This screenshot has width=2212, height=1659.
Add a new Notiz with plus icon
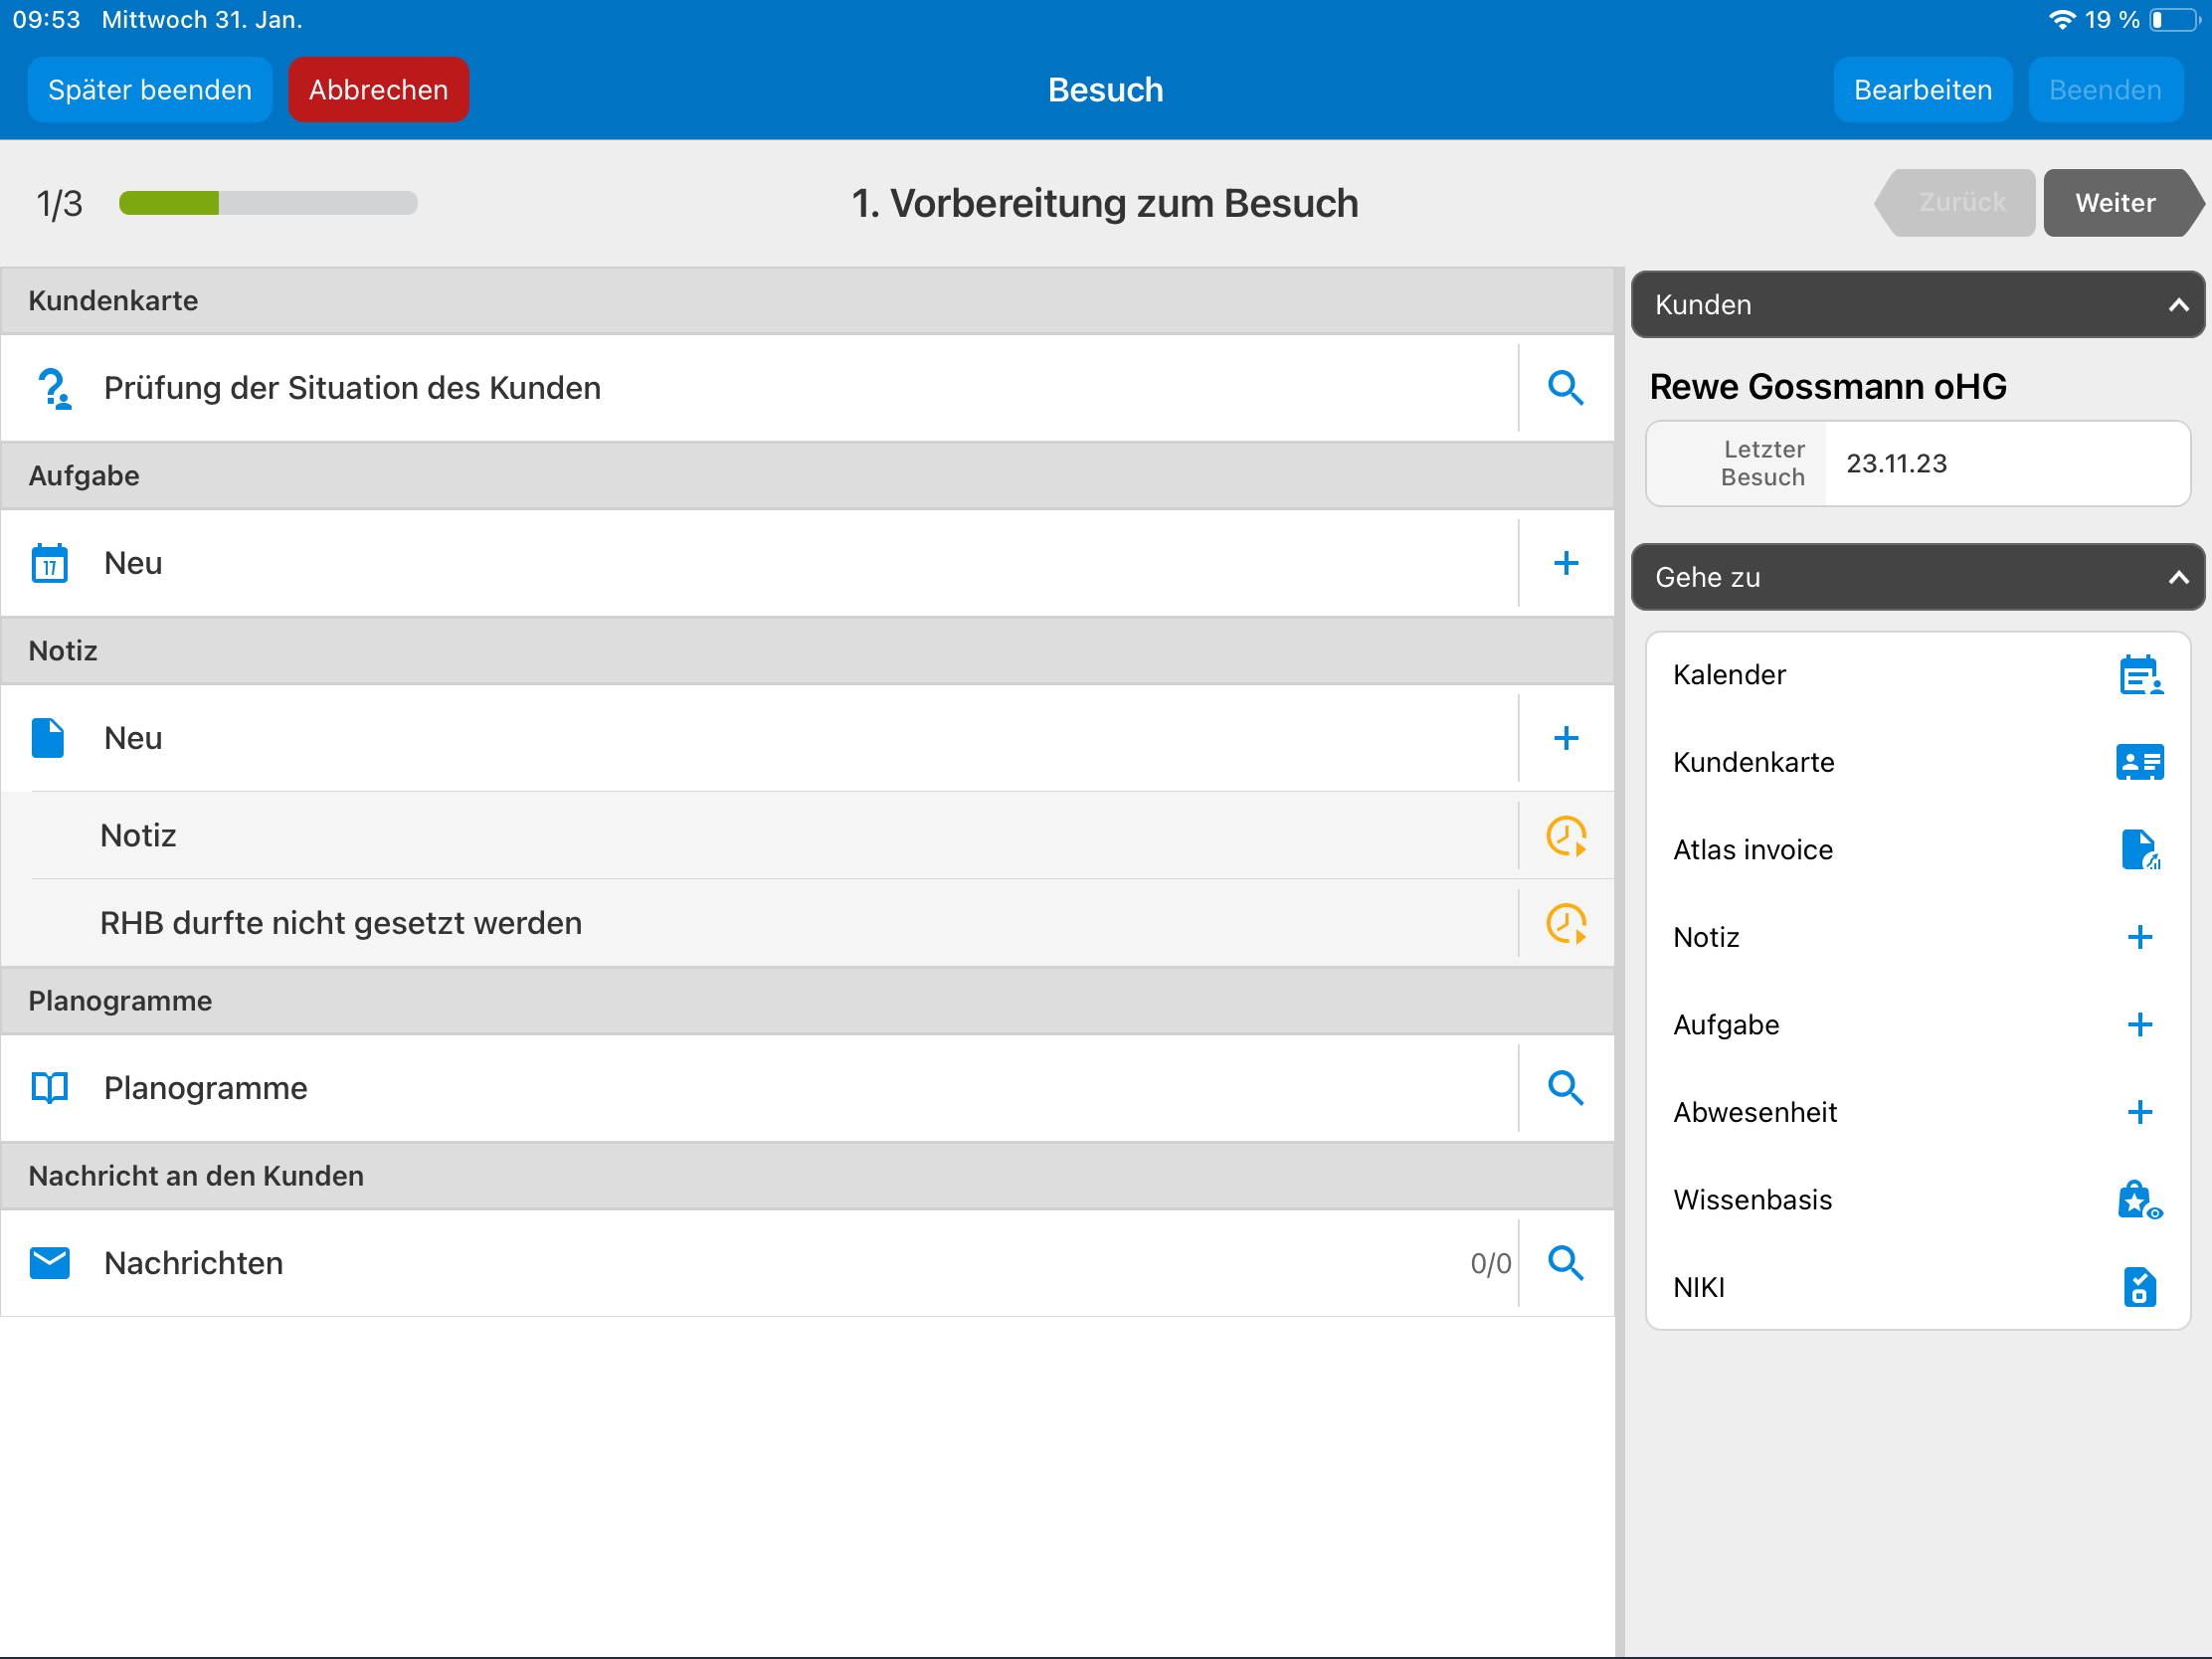point(1565,738)
